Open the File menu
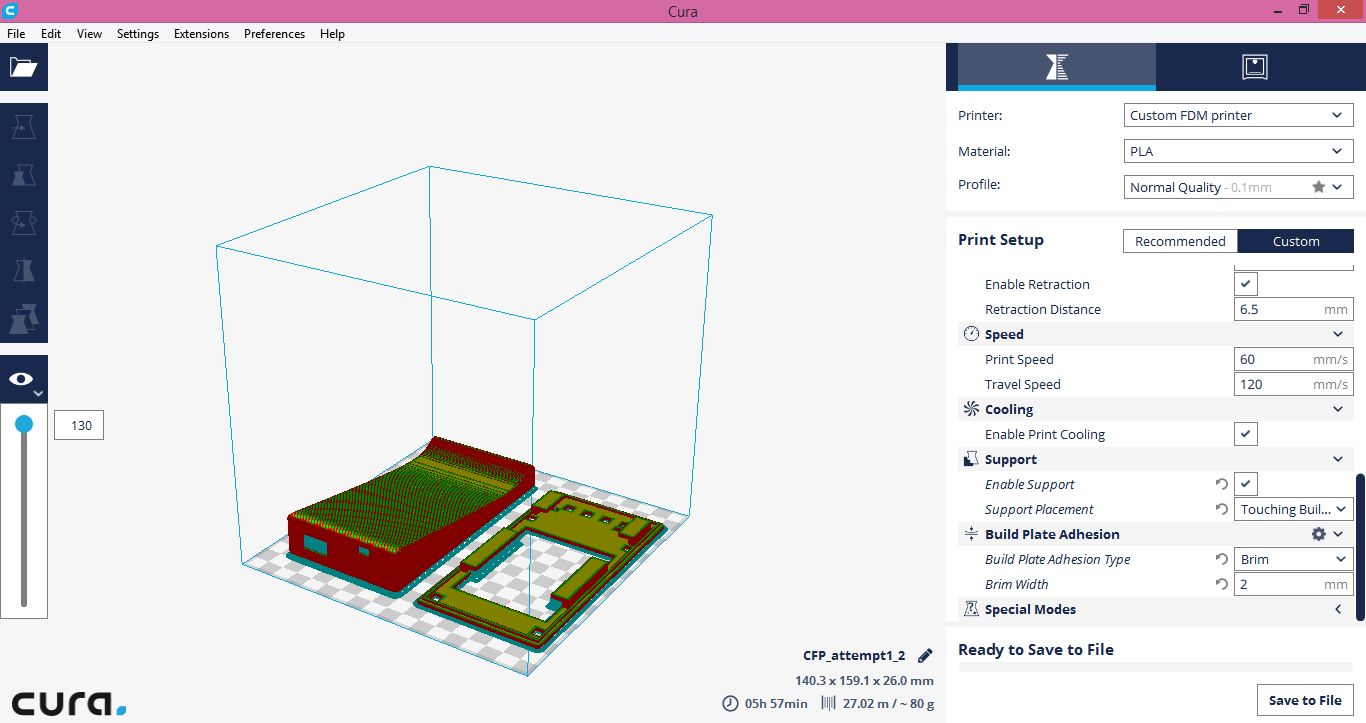Image resolution: width=1366 pixels, height=723 pixels. click(16, 33)
